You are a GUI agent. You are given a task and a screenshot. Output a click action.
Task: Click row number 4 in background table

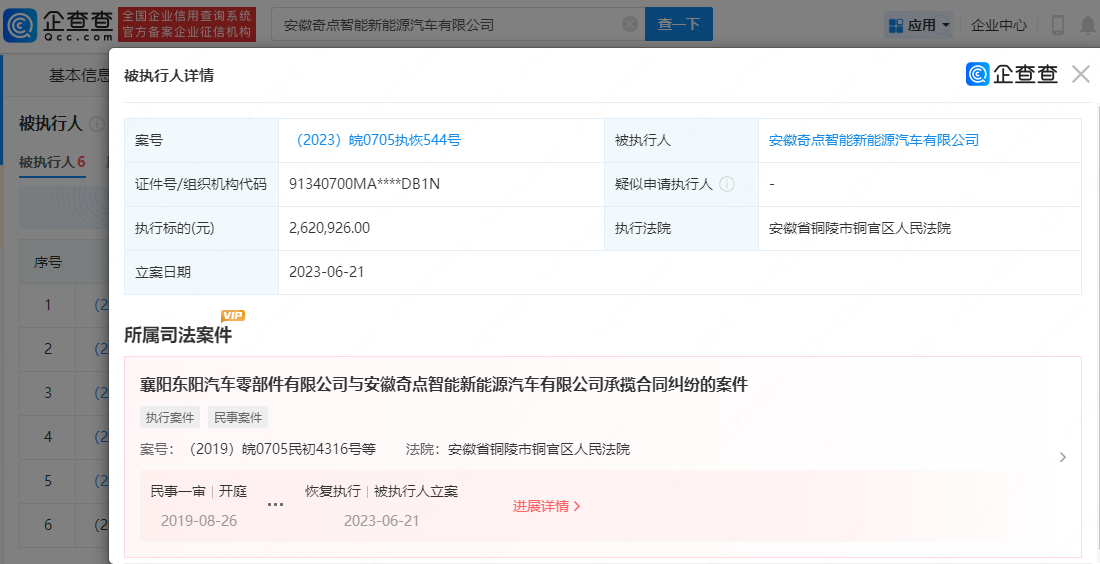click(48, 437)
